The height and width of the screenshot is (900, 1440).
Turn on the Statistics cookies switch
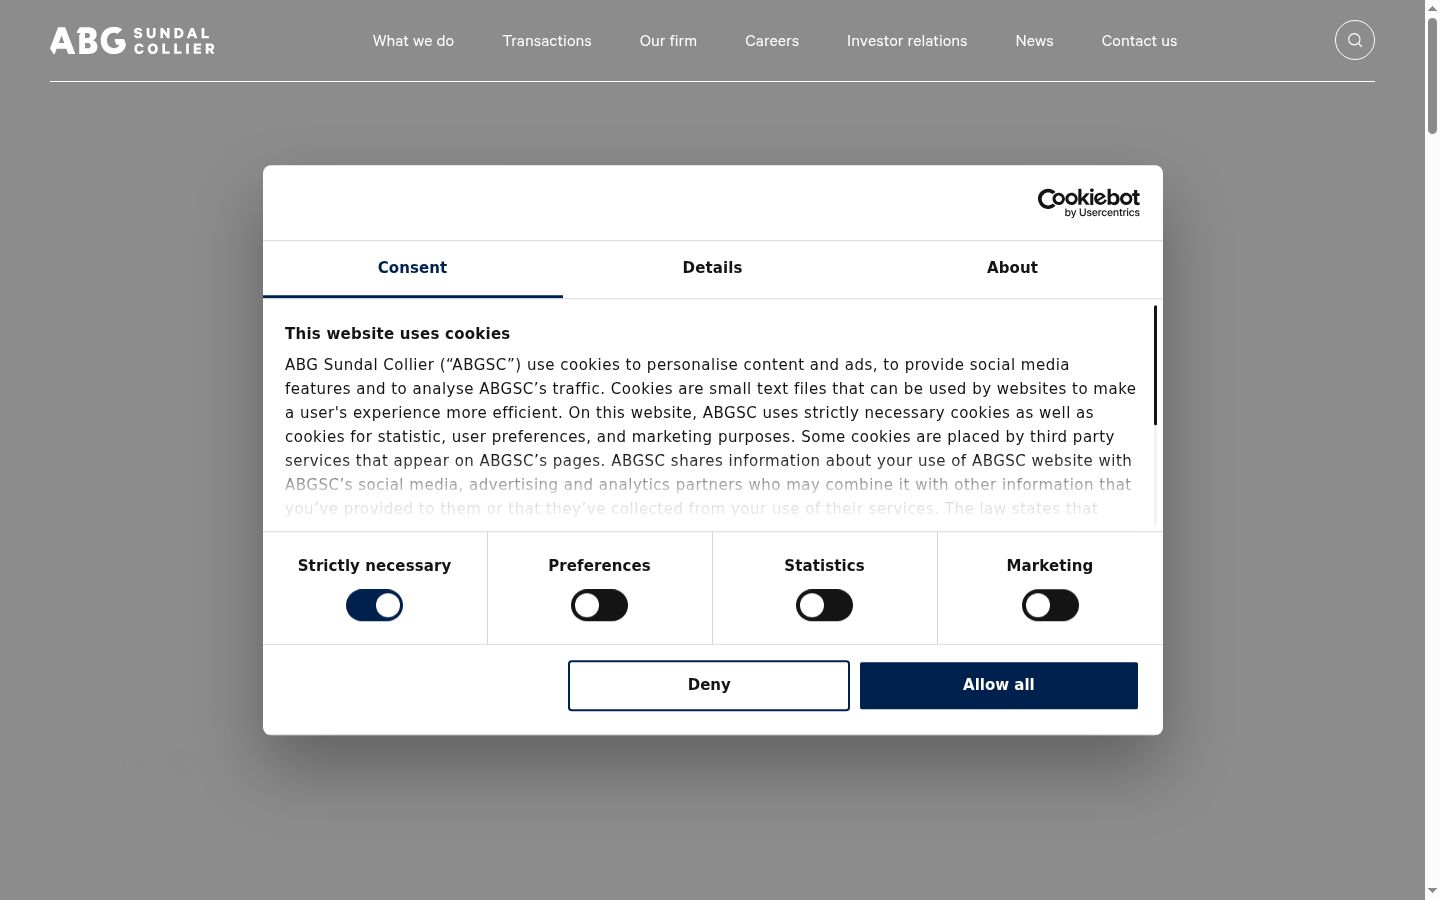(x=824, y=605)
